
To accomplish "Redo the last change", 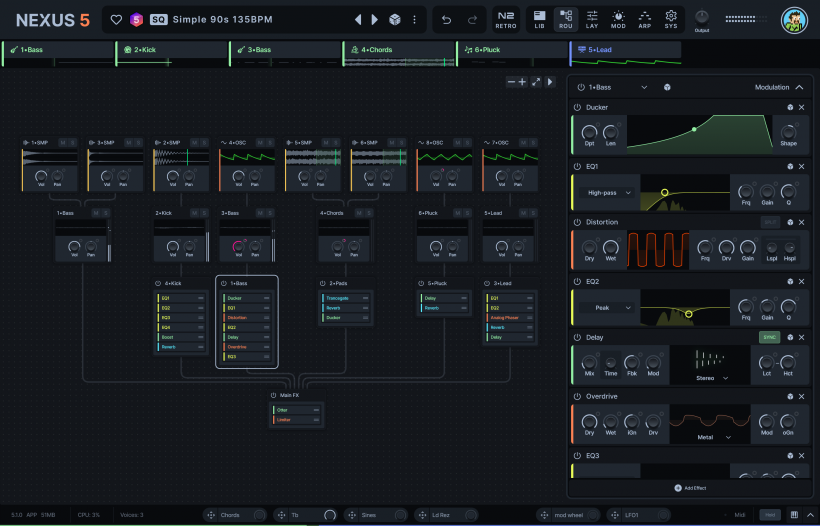I will click(472, 20).
